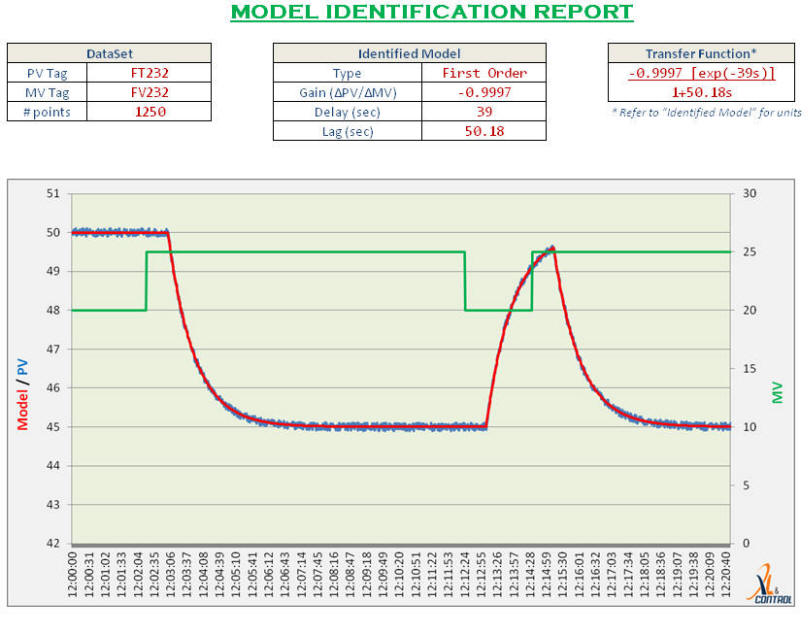Click the time label 12:07:14
Screen dimensions: 808x618
(x=301, y=574)
